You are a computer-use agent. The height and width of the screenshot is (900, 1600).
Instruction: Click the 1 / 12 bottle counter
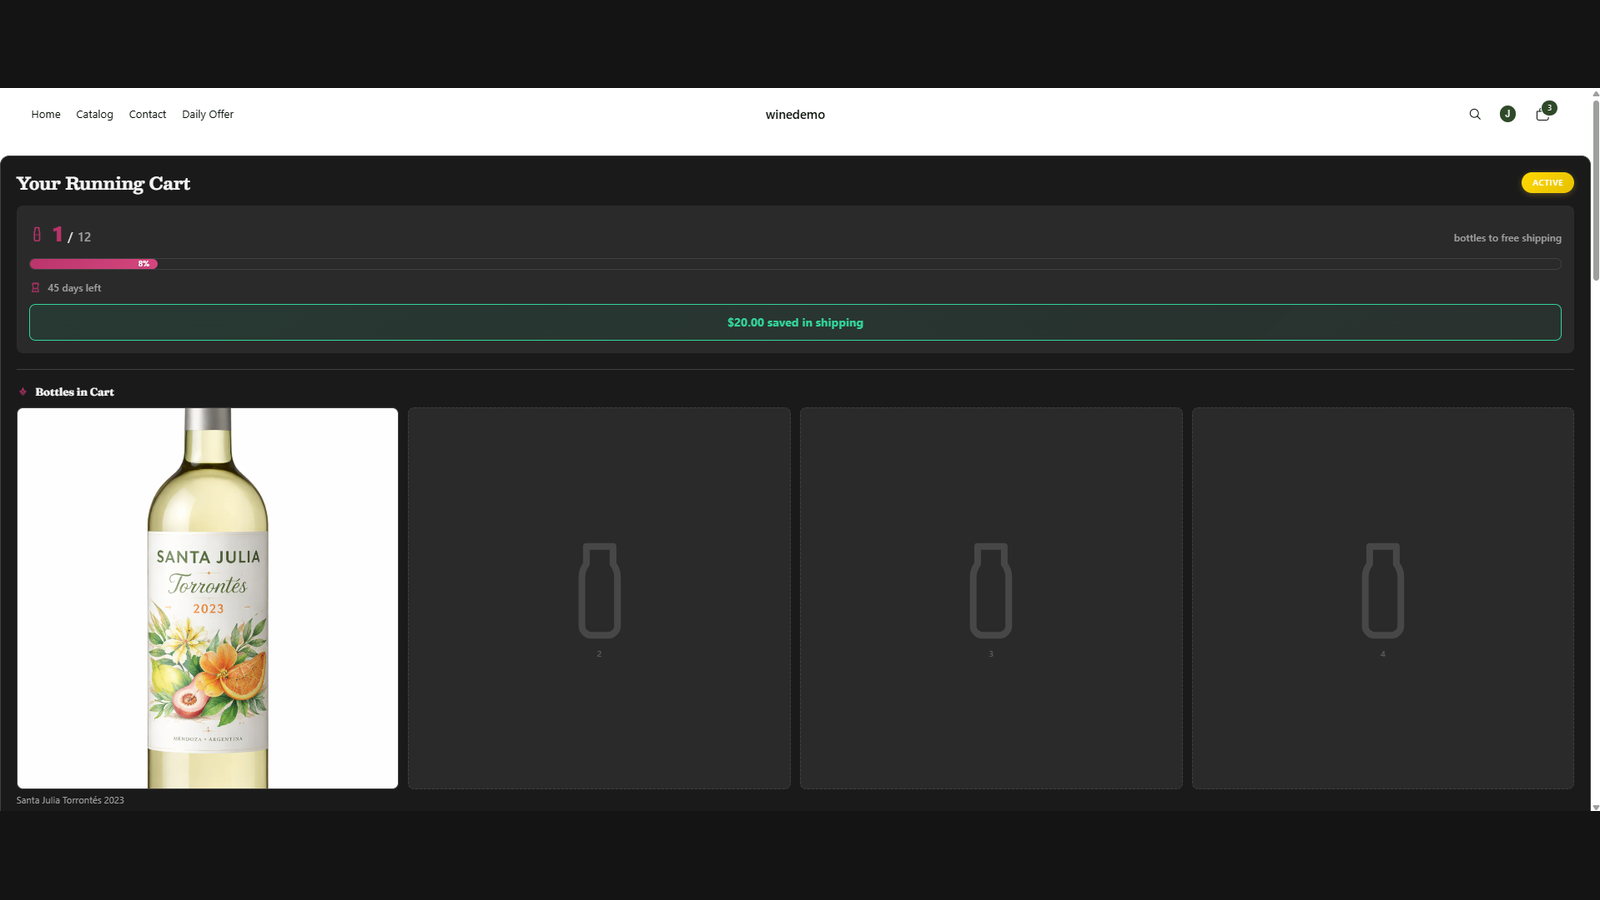tap(72, 235)
